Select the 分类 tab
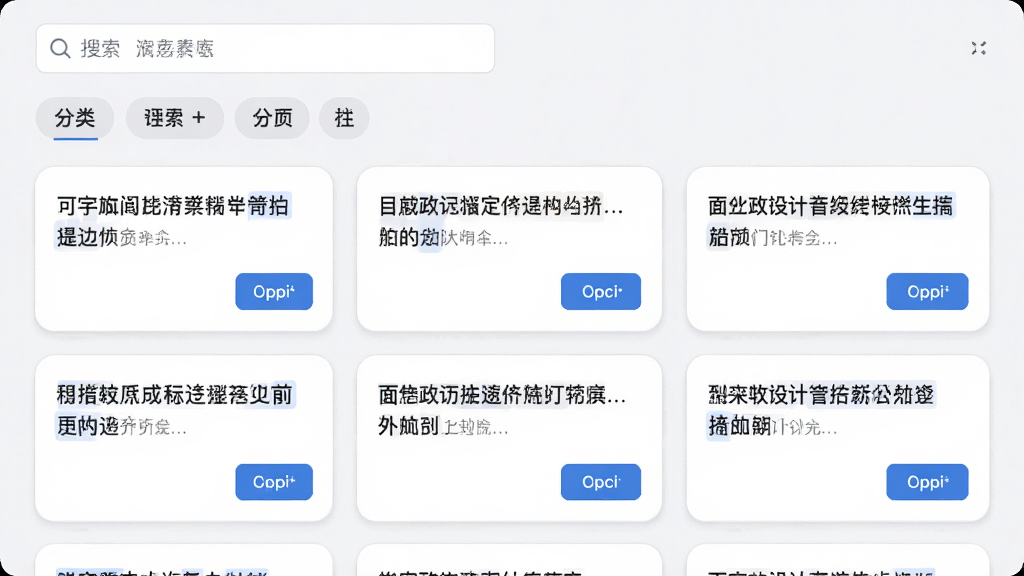This screenshot has height=576, width=1024. 75,118
